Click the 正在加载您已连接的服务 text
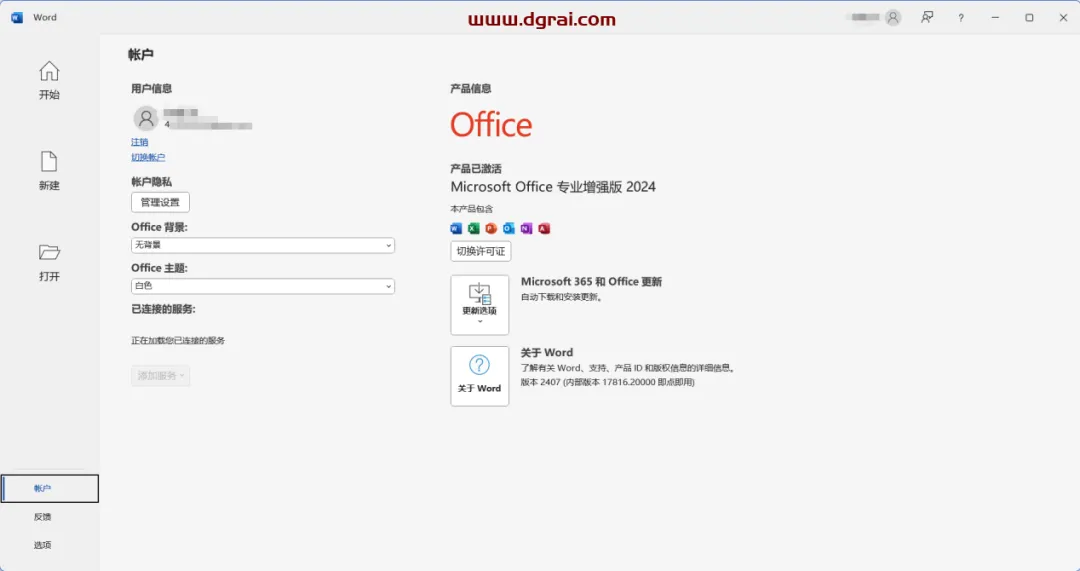This screenshot has height=571, width=1080. coord(178,340)
